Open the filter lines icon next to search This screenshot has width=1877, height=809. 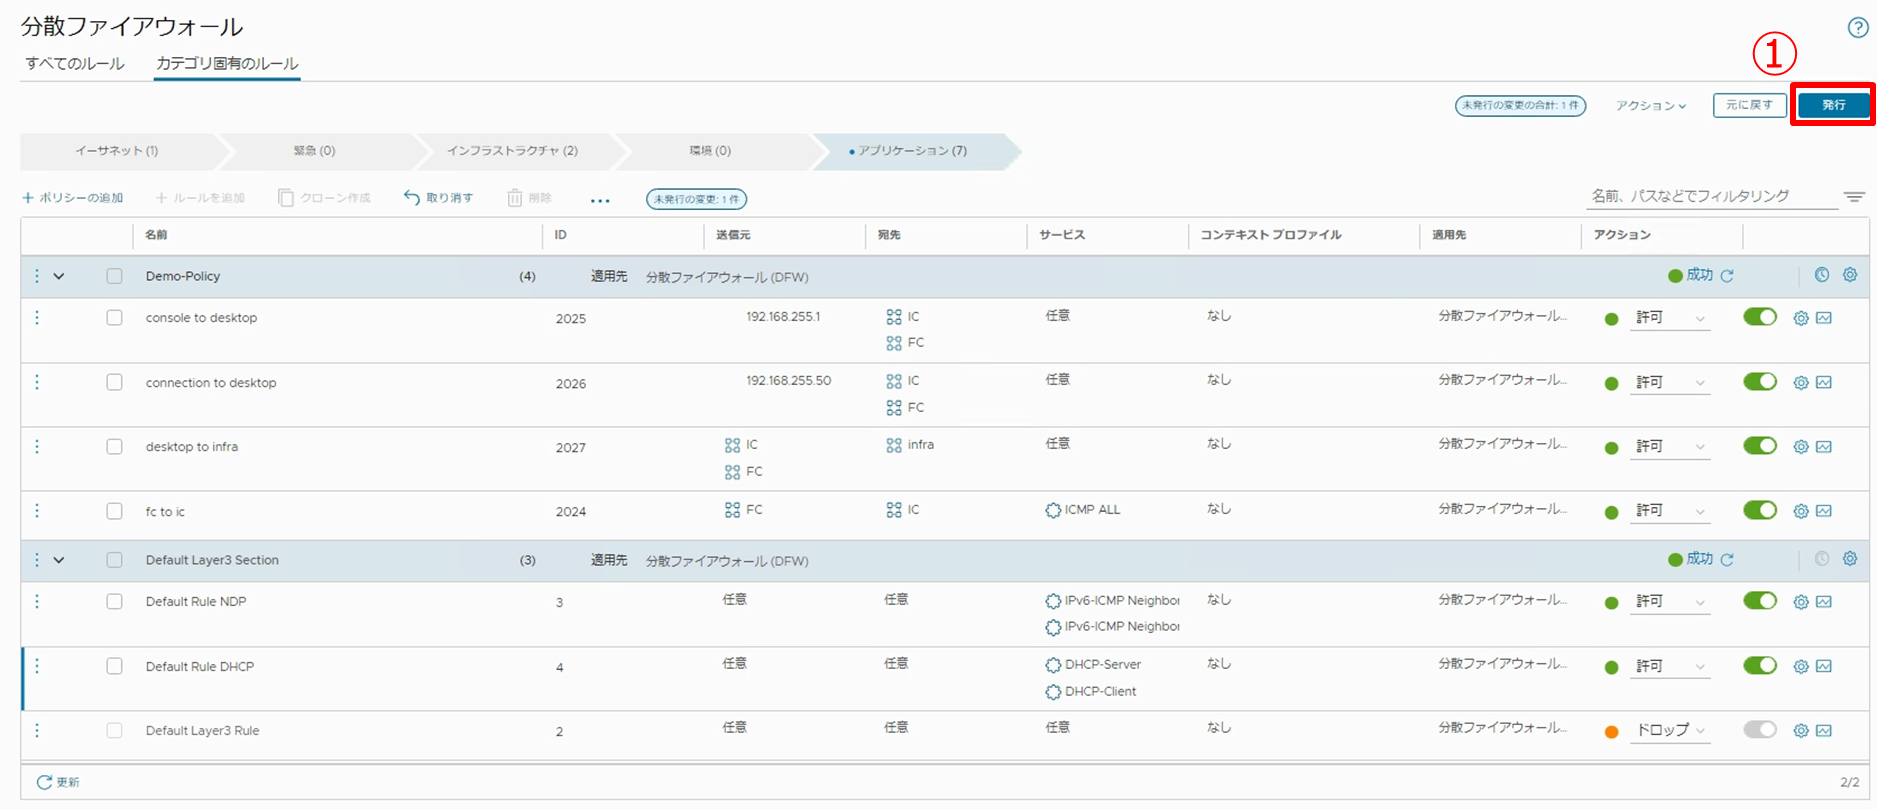point(1854,197)
